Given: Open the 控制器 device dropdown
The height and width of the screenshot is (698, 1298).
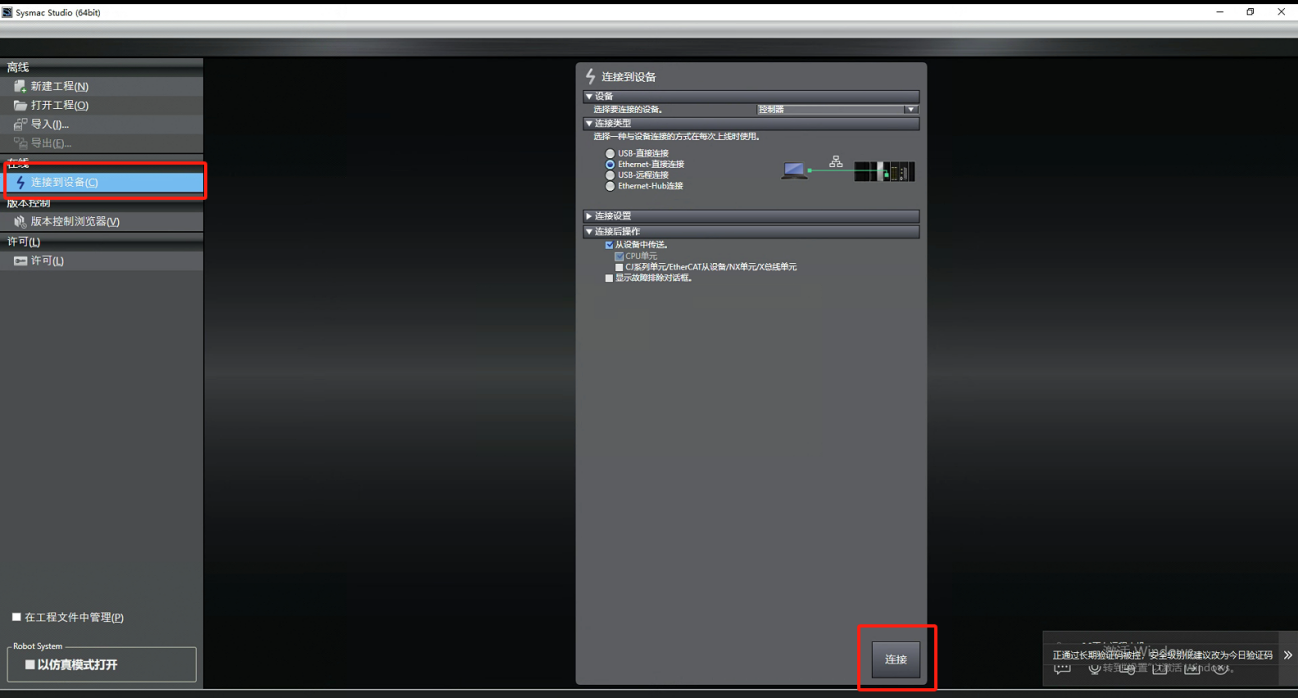Looking at the screenshot, I should click(x=910, y=109).
